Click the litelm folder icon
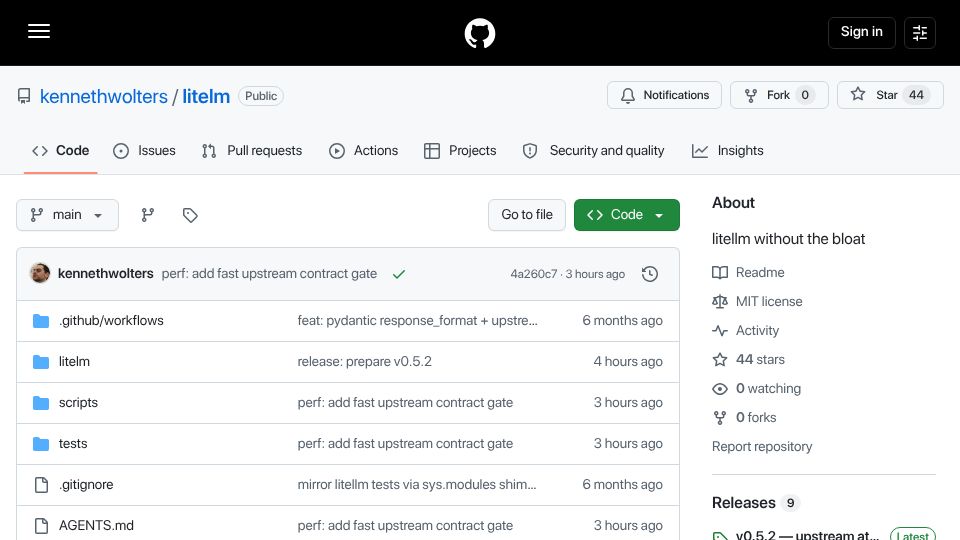The width and height of the screenshot is (960, 540). [x=41, y=362]
